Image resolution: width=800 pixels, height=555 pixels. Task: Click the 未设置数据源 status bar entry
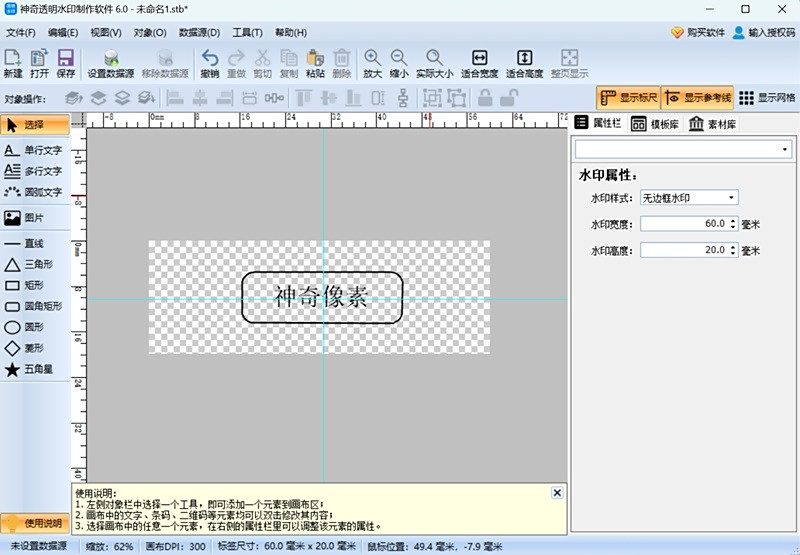39,546
